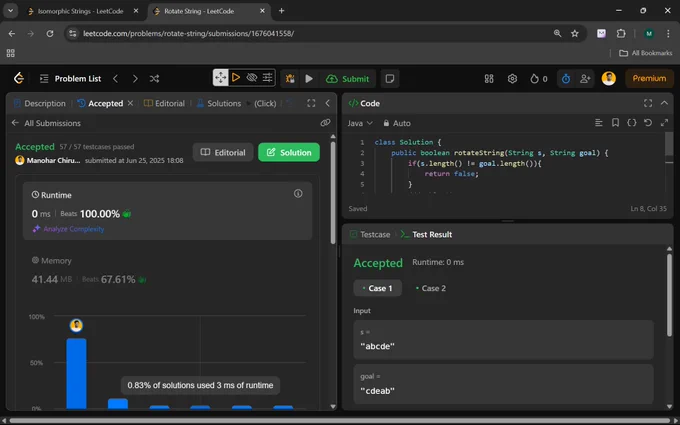Collapse the Code panel chevron

coord(664,103)
